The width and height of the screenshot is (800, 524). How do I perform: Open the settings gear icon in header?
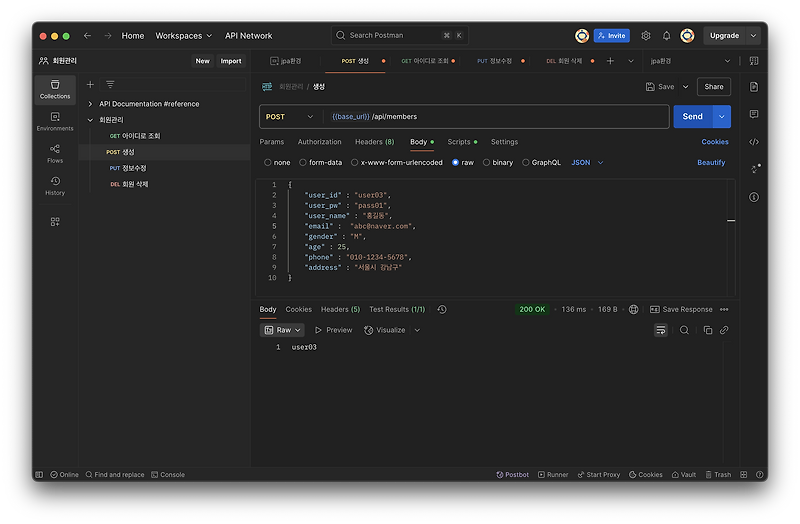click(x=646, y=35)
